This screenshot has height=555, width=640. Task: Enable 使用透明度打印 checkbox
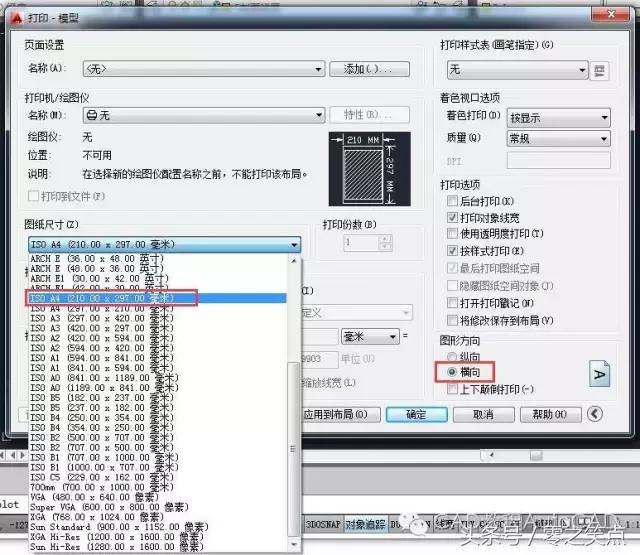452,234
